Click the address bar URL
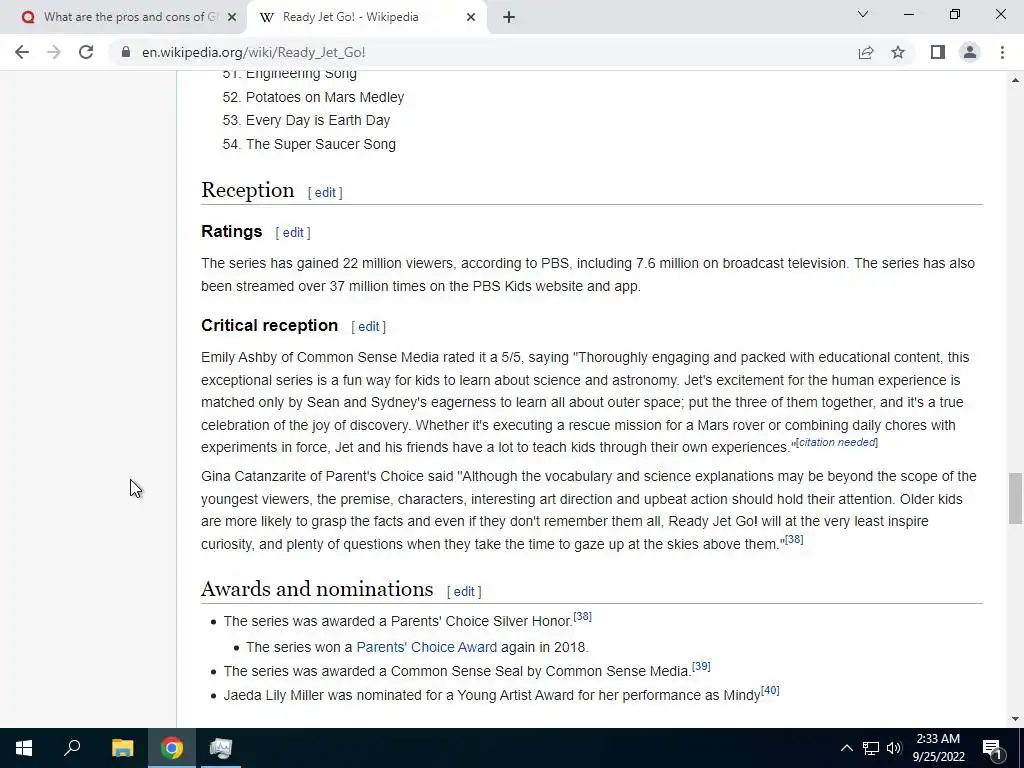Screen dimensions: 1024x768 pyautogui.click(x=253, y=52)
